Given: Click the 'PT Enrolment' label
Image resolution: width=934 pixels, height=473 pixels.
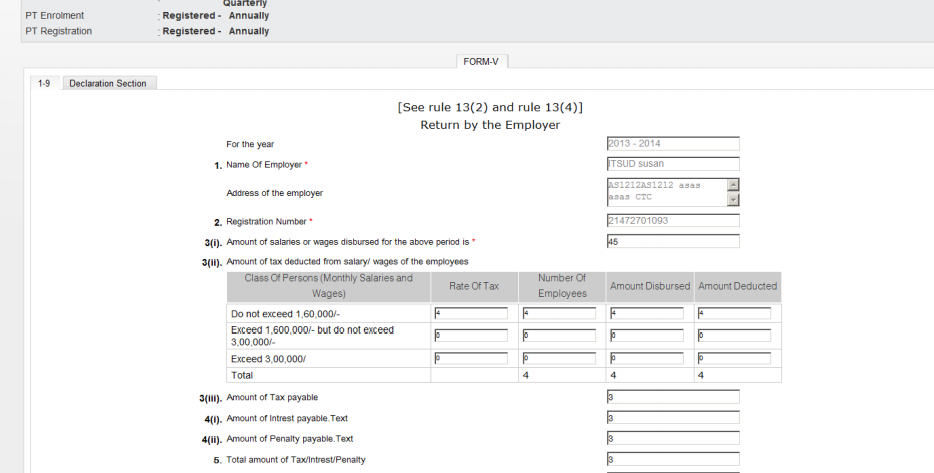Looking at the screenshot, I should pos(55,15).
